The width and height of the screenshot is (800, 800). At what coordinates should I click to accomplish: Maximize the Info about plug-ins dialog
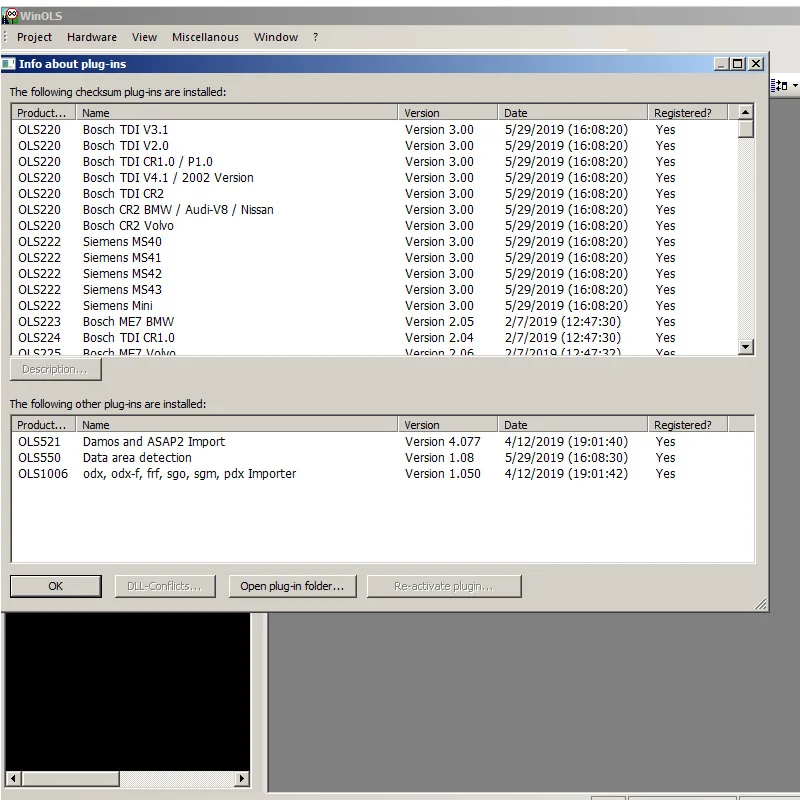click(738, 64)
